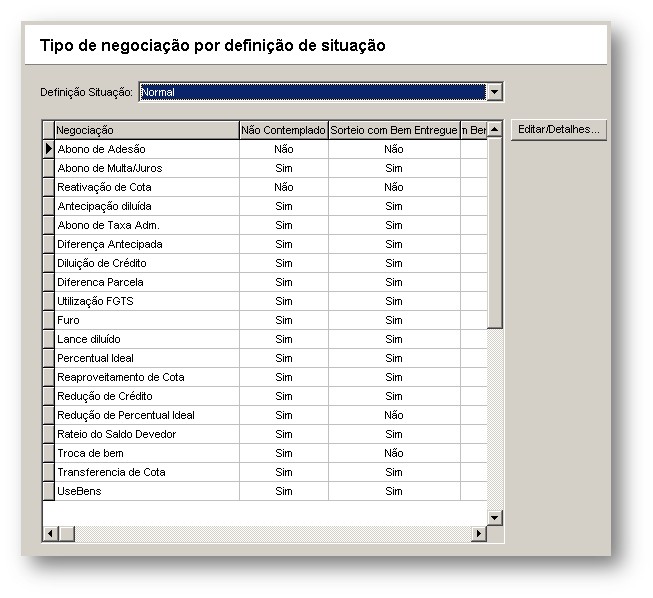Click Não Contemplado cell for Transferencia de Cota

[x=284, y=472]
